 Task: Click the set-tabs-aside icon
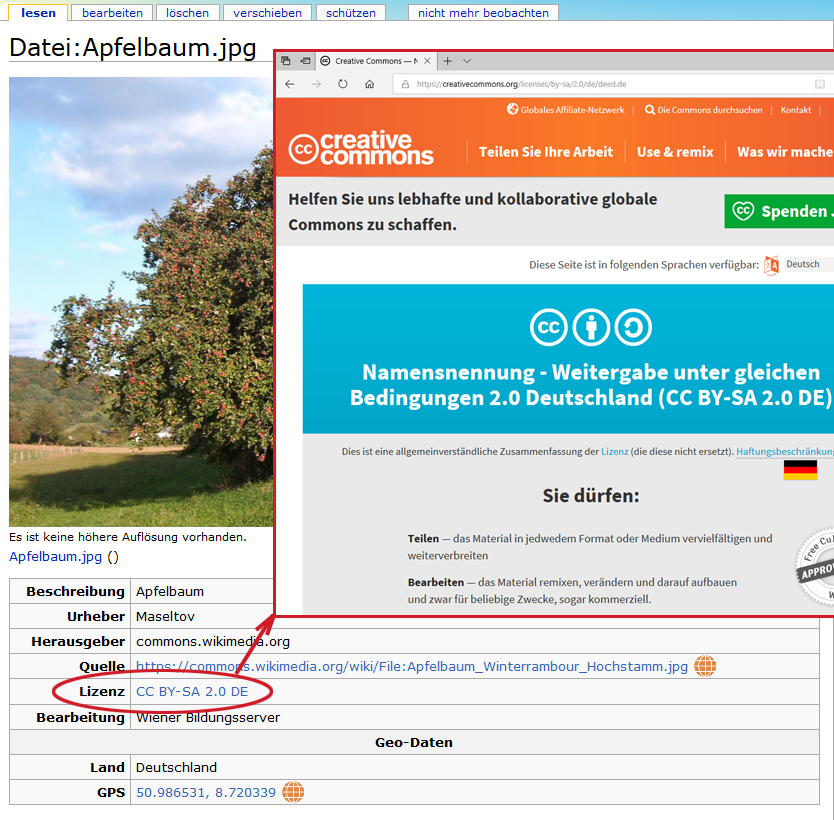[x=286, y=61]
